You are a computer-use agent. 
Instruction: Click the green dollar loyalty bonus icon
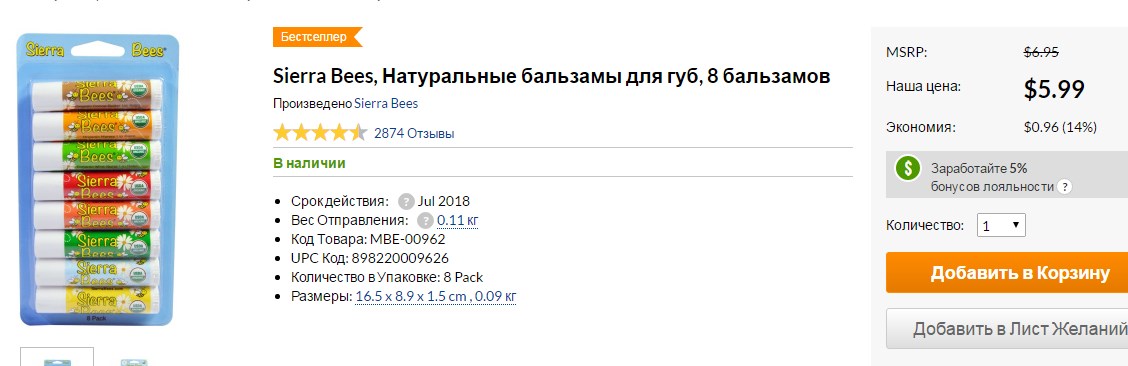pos(908,168)
